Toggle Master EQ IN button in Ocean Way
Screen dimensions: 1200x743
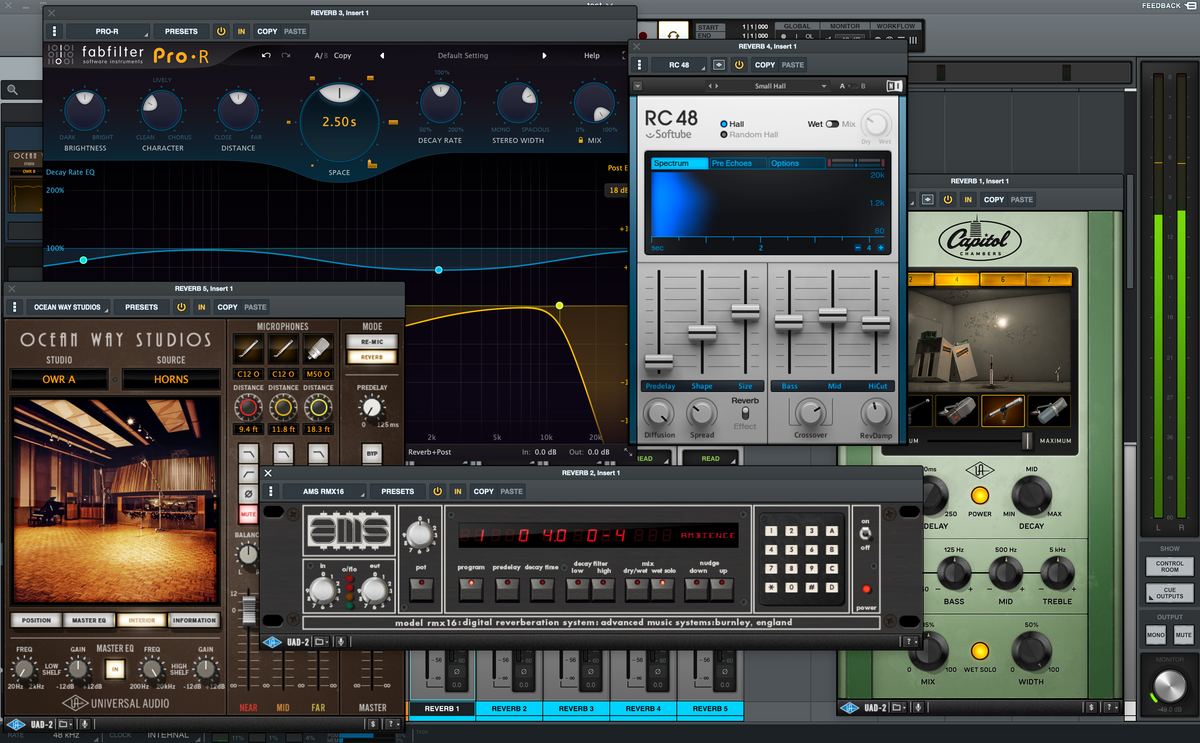(x=115, y=668)
